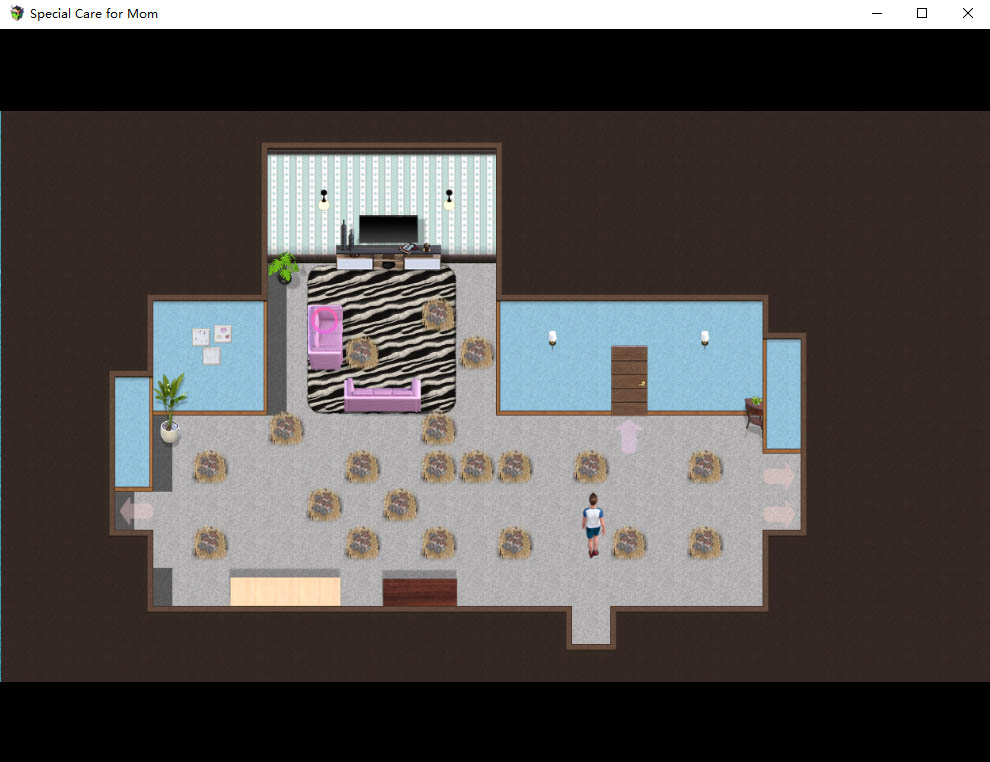Click the light beige table at the bottom wall
The image size is (990, 762).
tap(285, 588)
